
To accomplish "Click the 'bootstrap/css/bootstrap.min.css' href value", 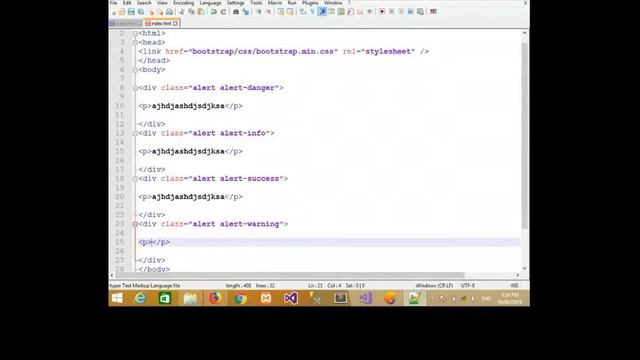I will pos(263,51).
